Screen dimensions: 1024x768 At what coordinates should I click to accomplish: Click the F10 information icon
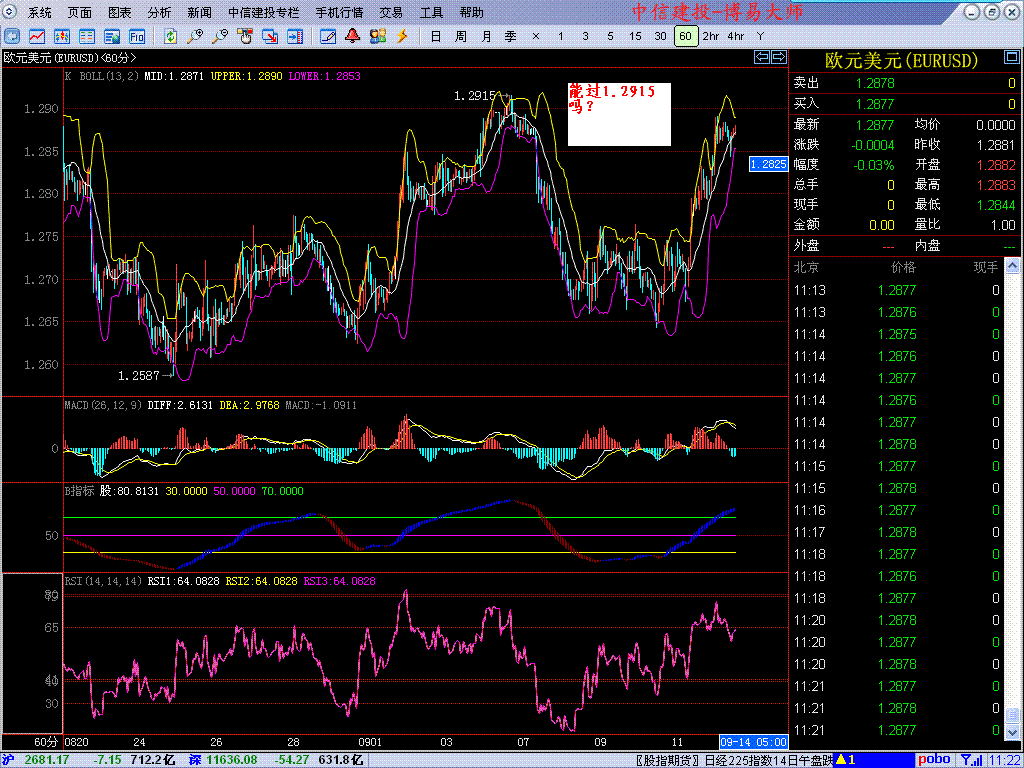click(x=137, y=36)
